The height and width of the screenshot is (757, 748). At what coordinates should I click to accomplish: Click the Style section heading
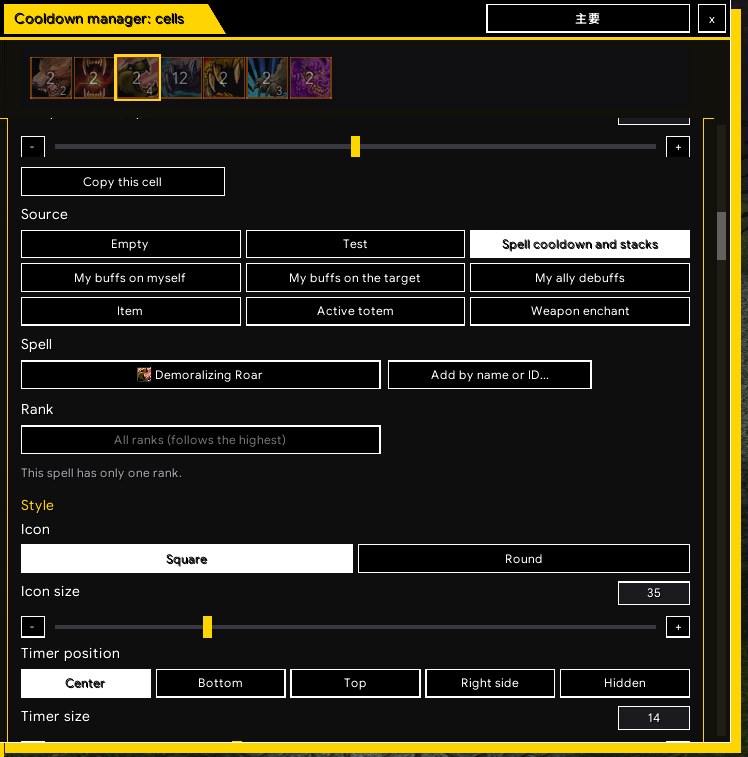pos(37,505)
